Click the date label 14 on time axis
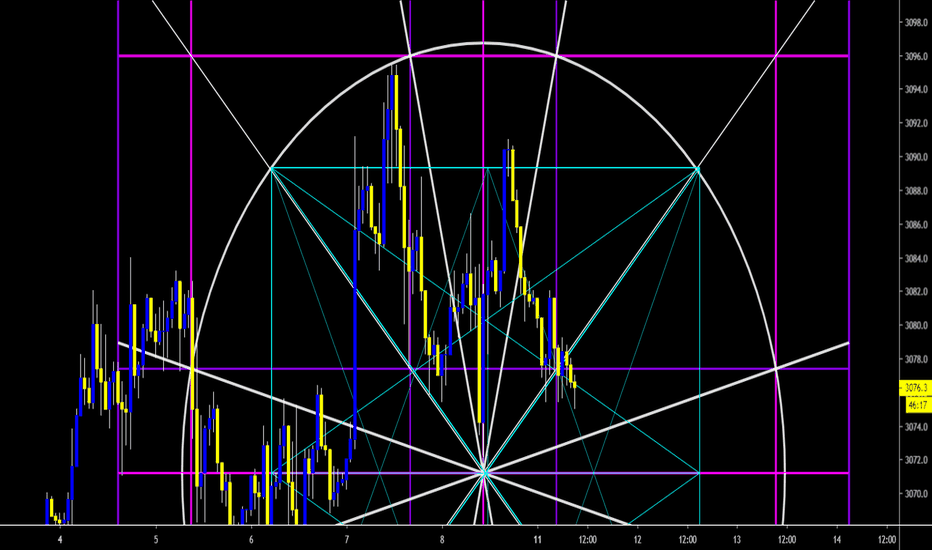 tap(837, 540)
